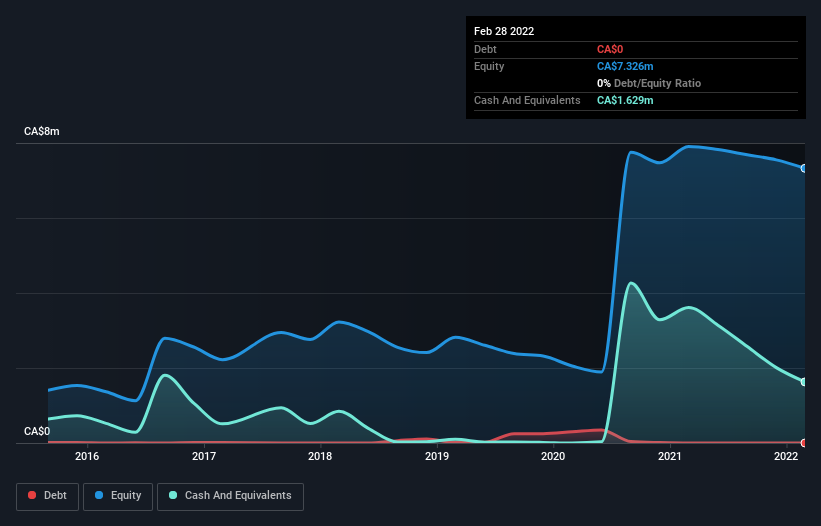Click the 0% Debt/Equity Ratio text
The height and width of the screenshot is (526, 821).
[649, 83]
